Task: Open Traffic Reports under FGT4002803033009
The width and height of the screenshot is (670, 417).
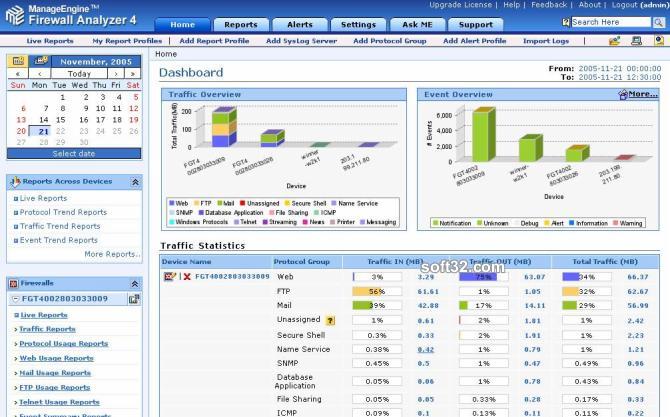Action: (47, 329)
